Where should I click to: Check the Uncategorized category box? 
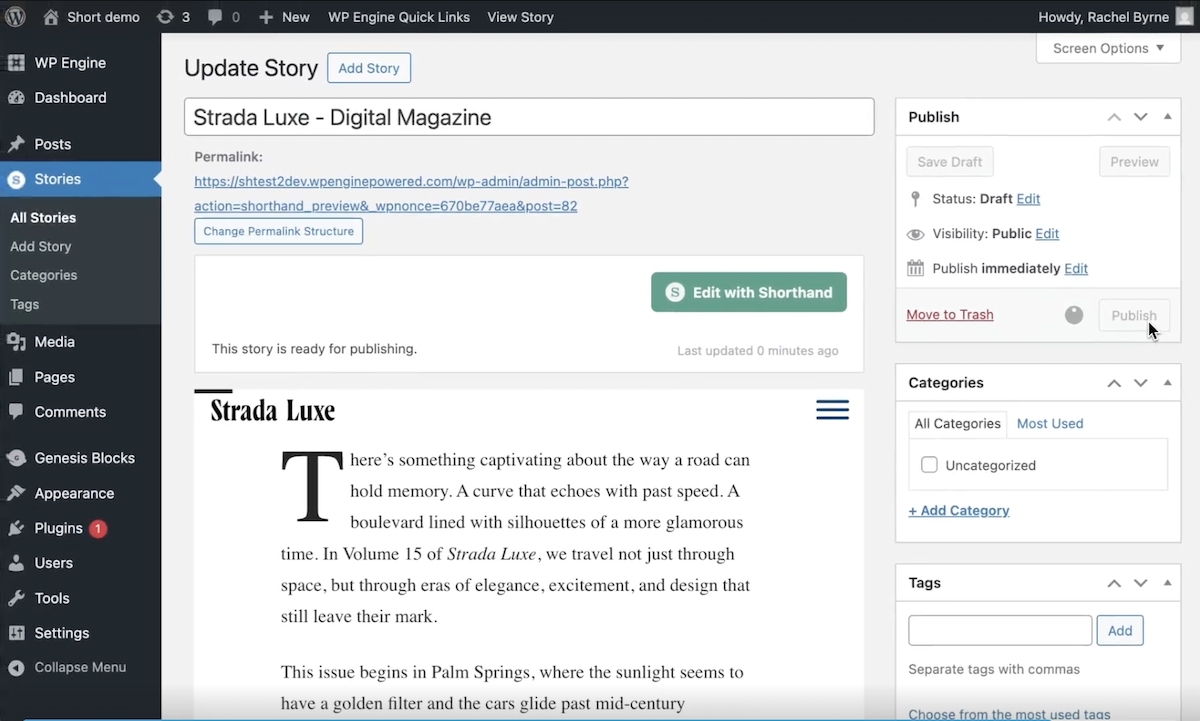[x=929, y=464]
